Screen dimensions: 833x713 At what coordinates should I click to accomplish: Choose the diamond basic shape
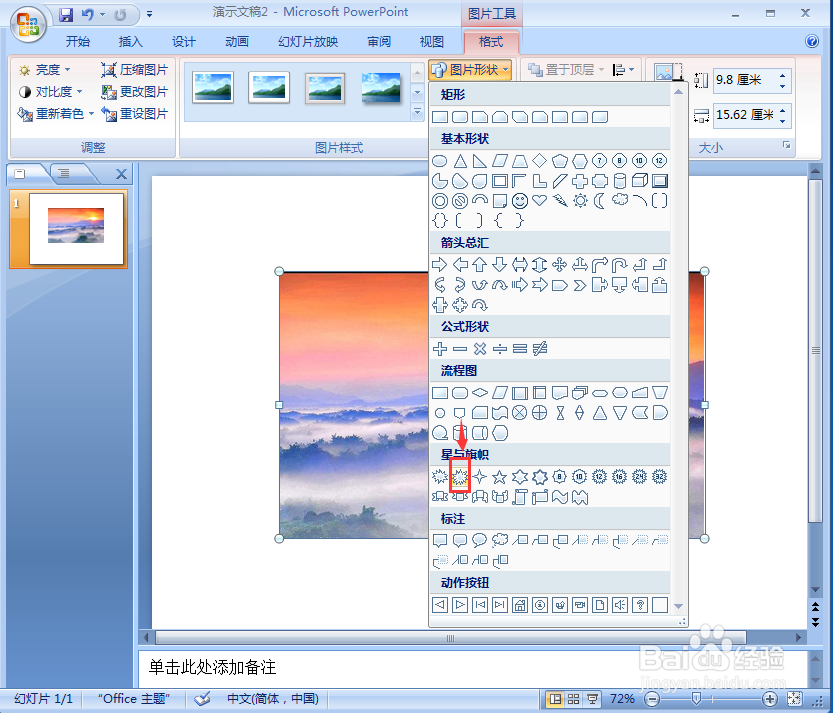click(540, 160)
